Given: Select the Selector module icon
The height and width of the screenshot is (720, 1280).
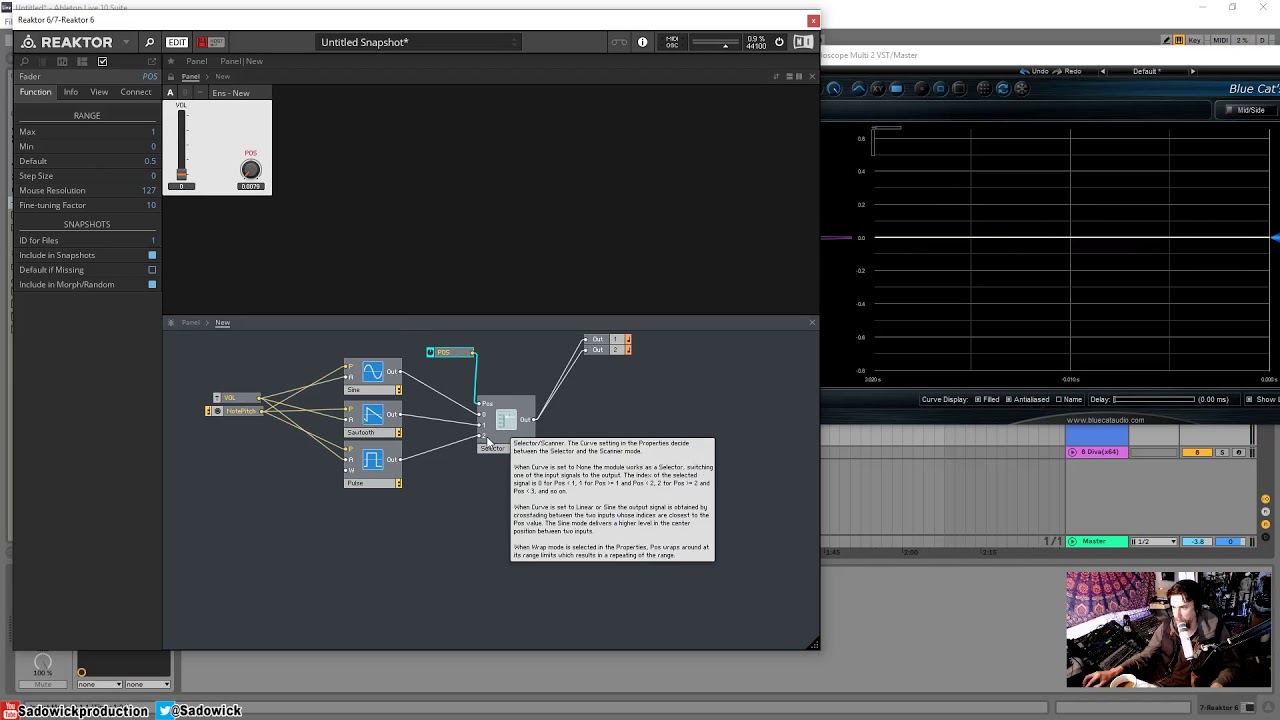Looking at the screenshot, I should (505, 420).
